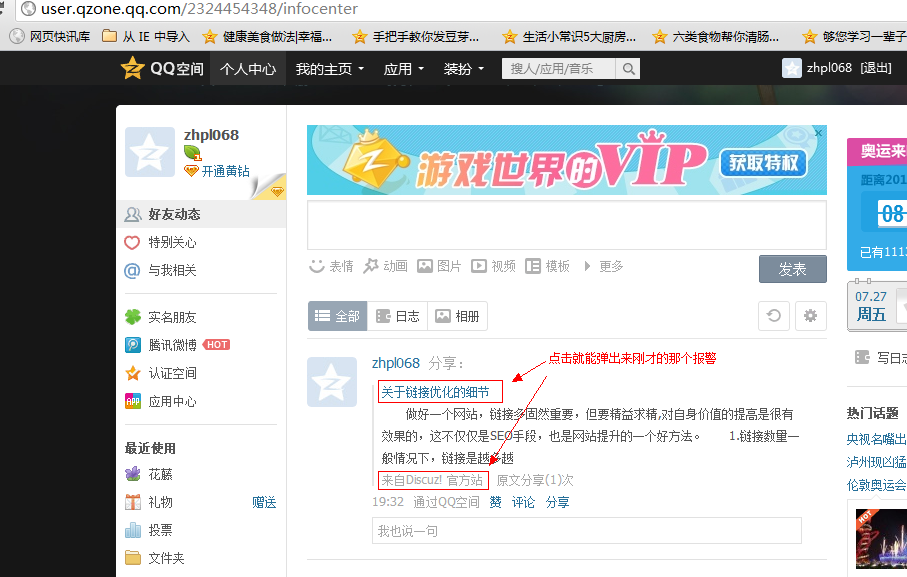This screenshot has height=577, width=907.
Task: Switch to 相册 feed tab
Action: [457, 316]
